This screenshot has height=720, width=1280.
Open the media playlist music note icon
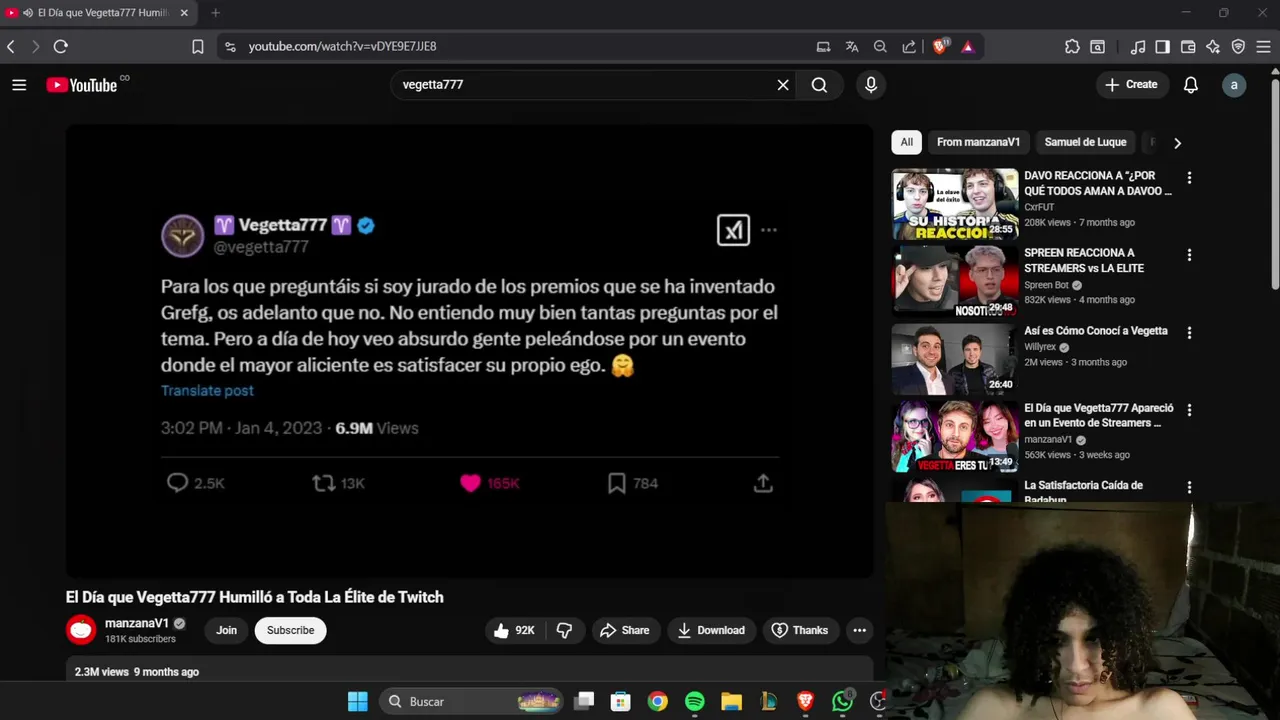(1138, 46)
